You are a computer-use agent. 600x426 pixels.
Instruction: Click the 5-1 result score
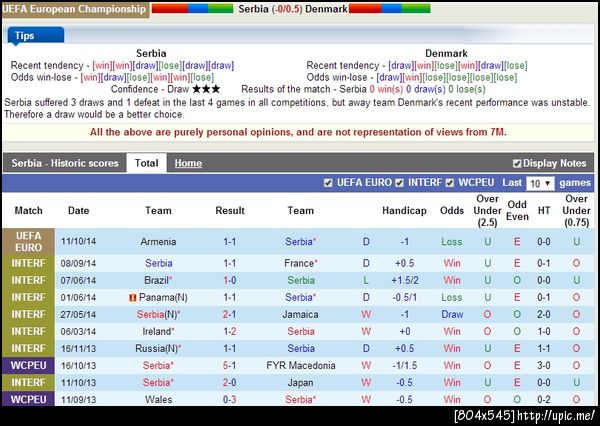(x=230, y=366)
